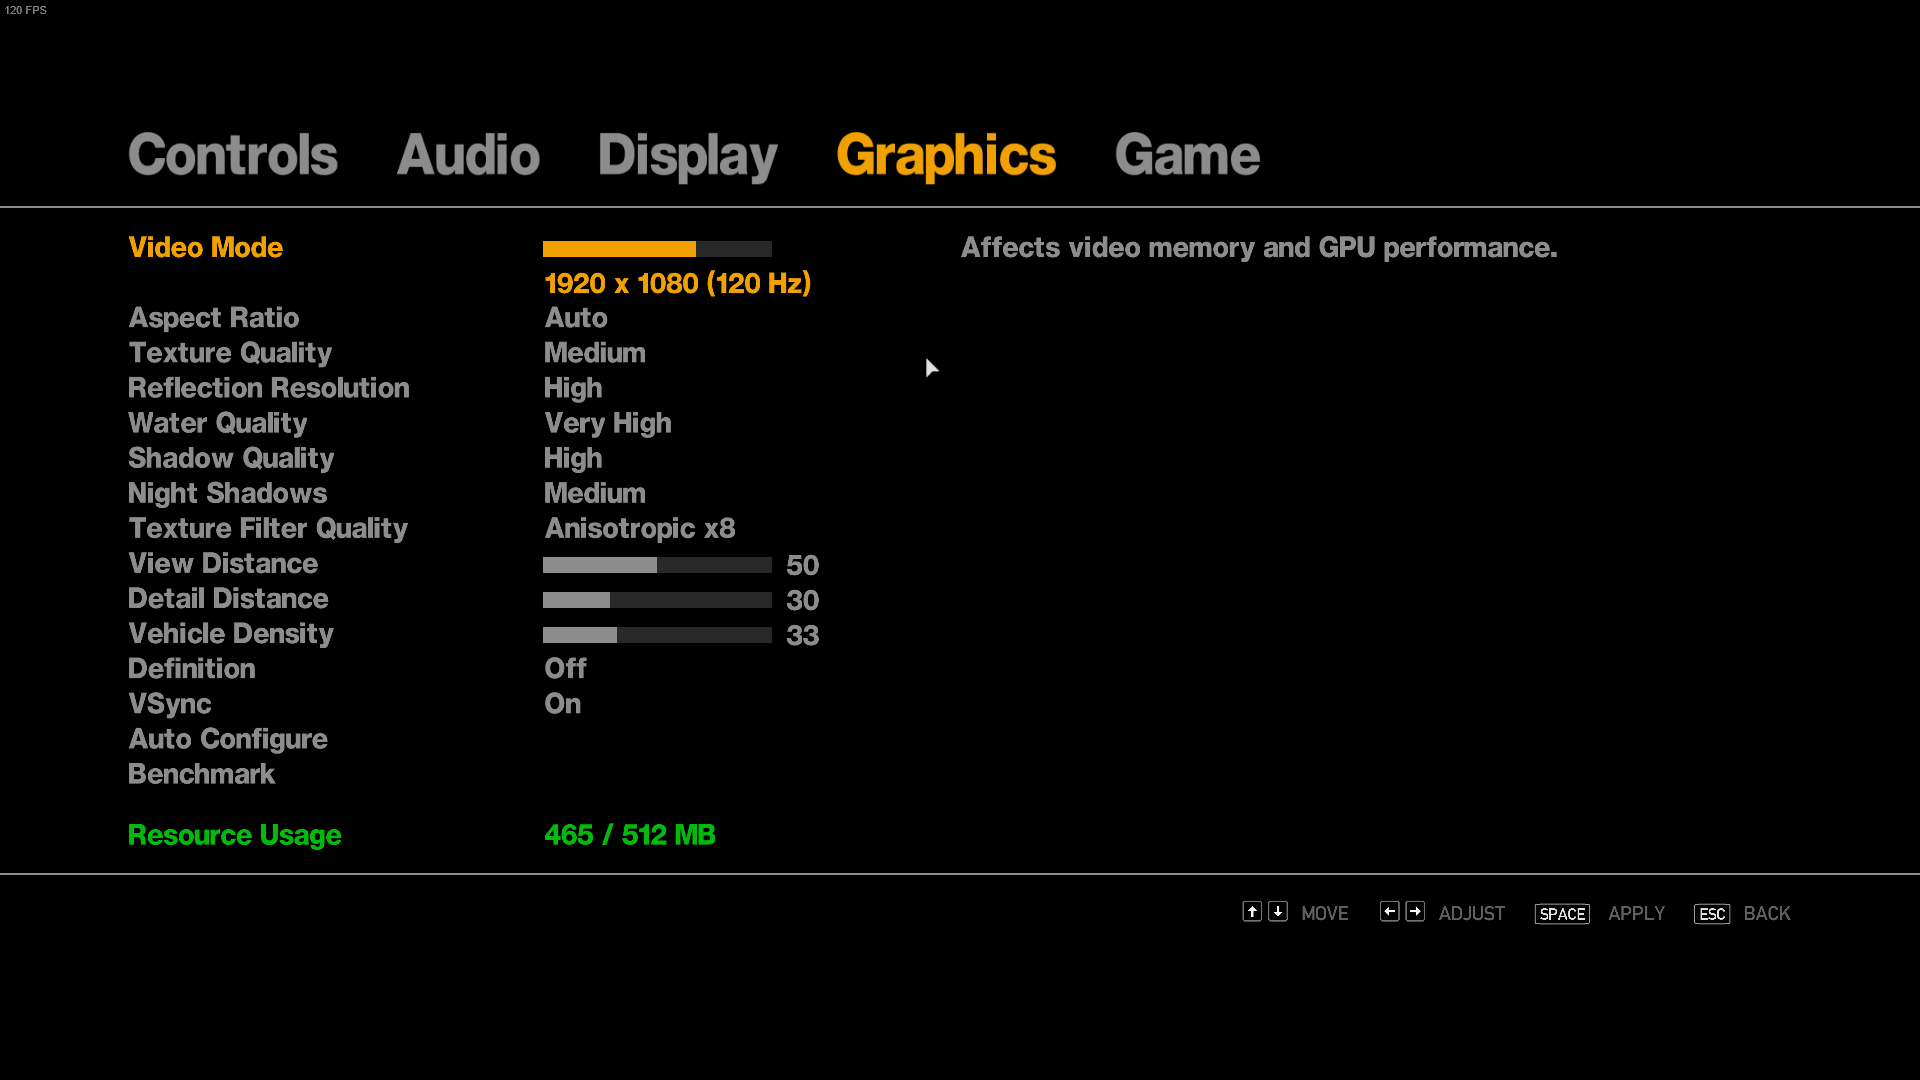Click the up arrow key icon

(1252, 911)
